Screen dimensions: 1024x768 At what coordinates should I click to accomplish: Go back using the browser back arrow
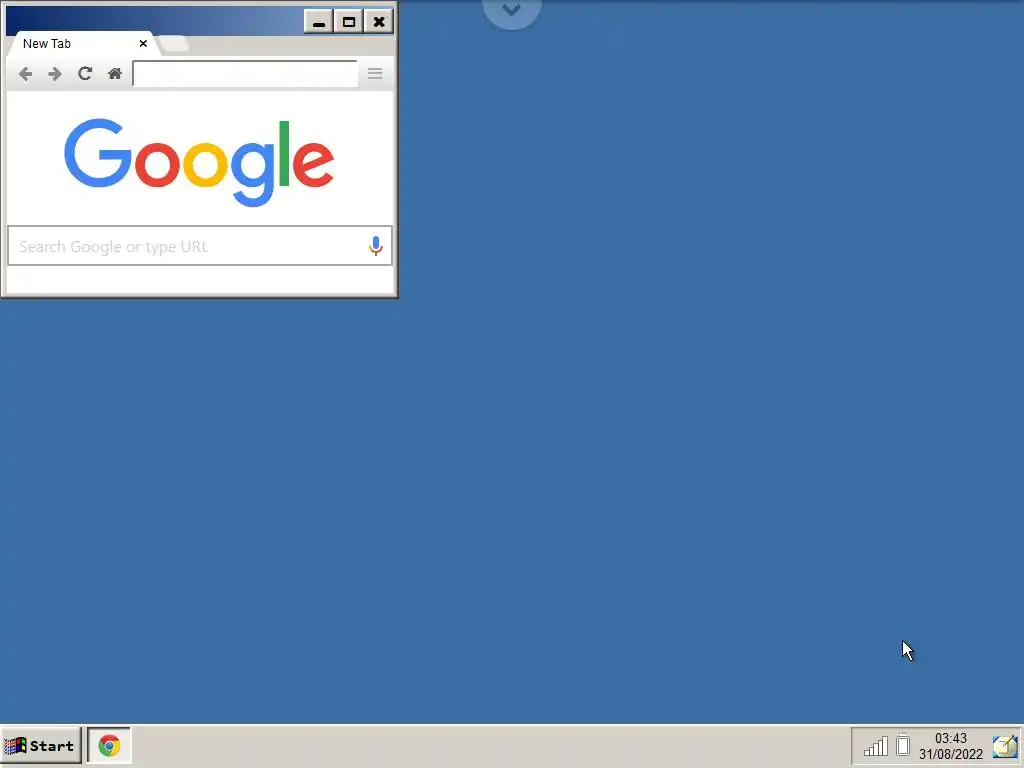[25, 74]
